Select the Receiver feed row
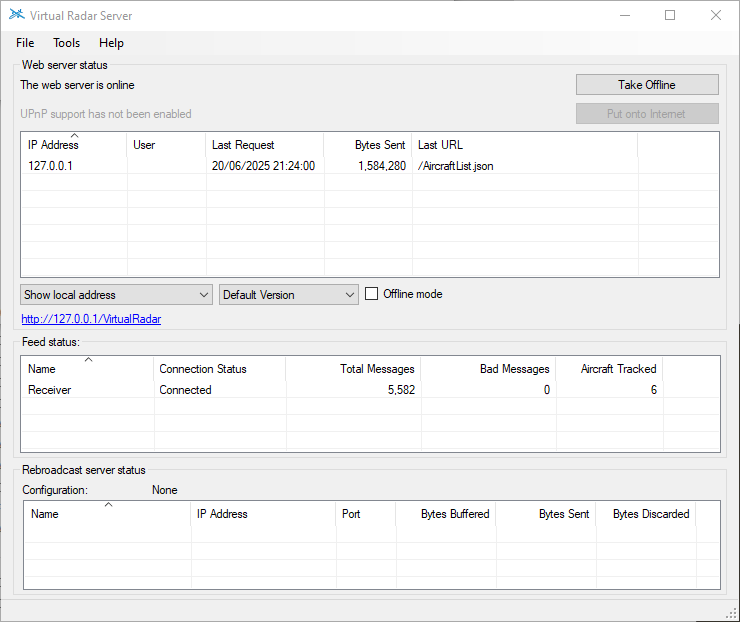The width and height of the screenshot is (740, 622). coord(370,390)
